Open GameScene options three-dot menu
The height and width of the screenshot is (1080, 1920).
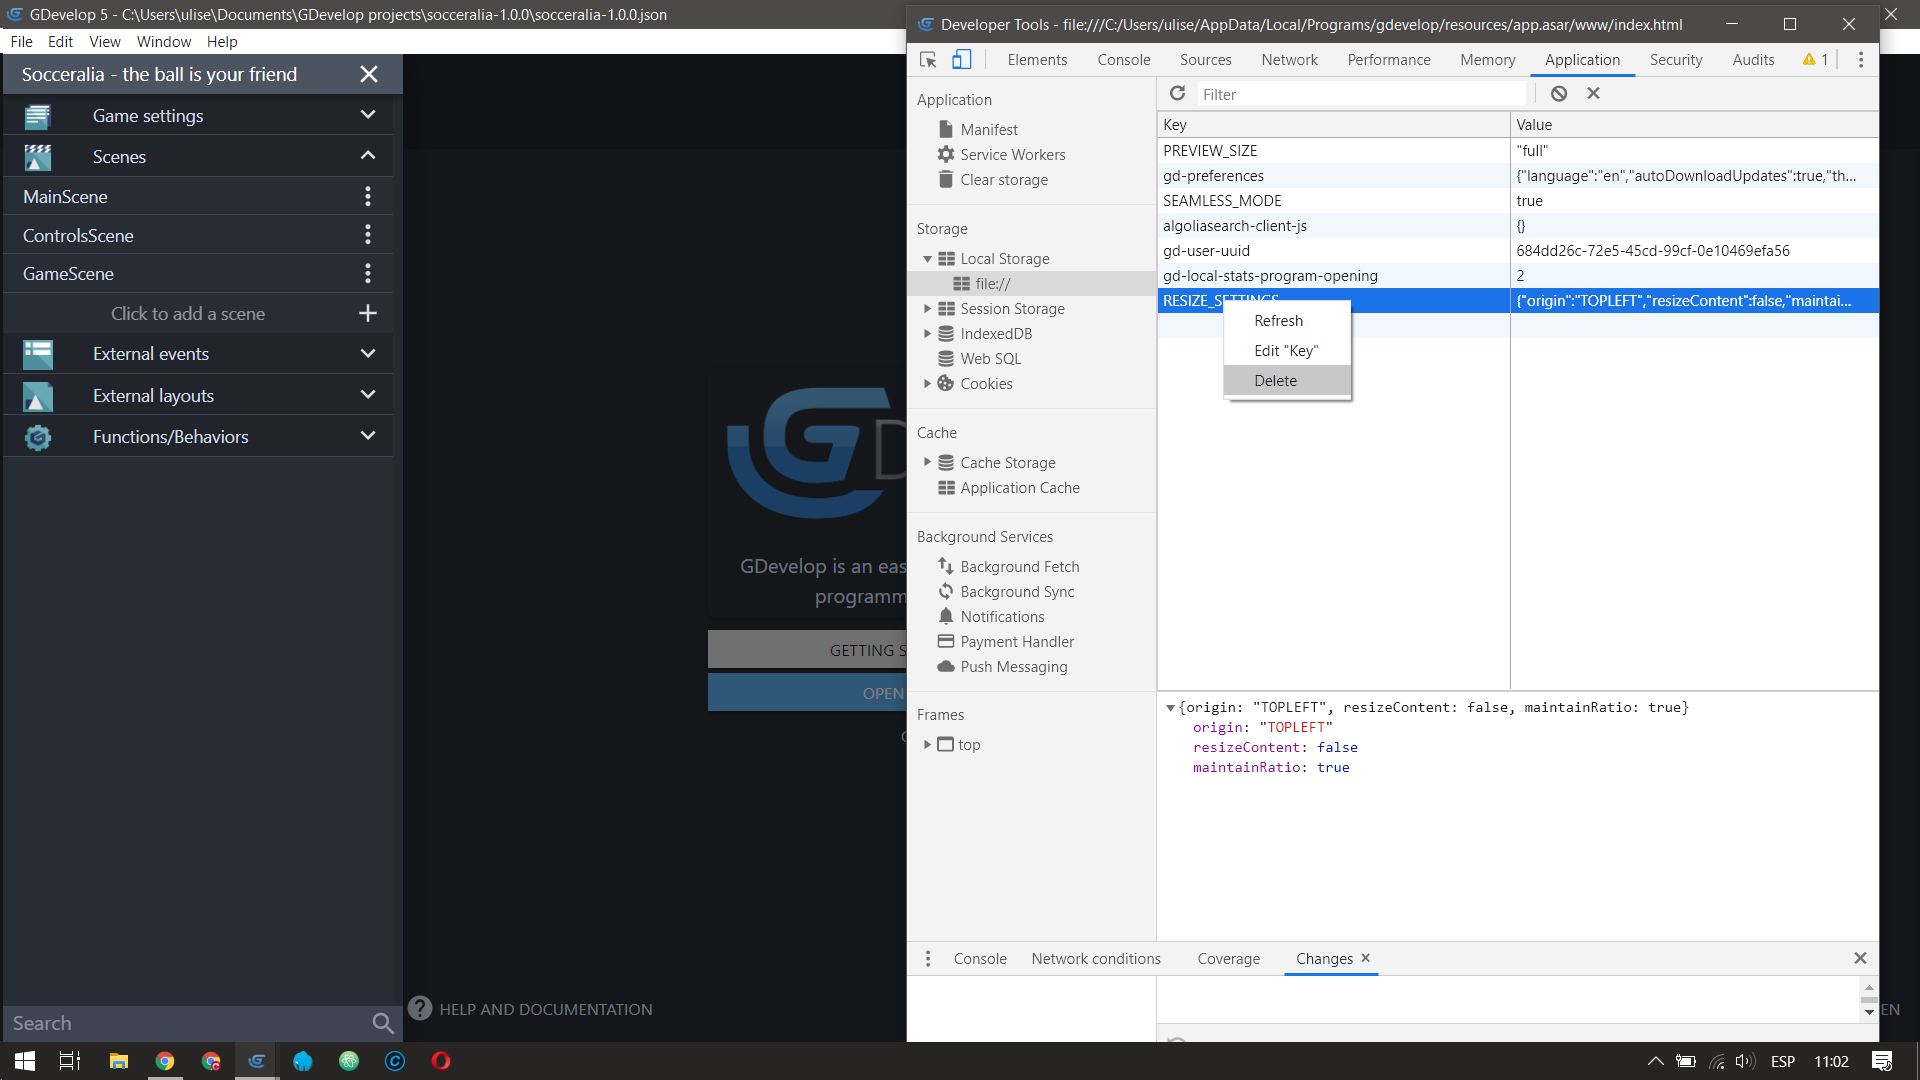click(368, 273)
